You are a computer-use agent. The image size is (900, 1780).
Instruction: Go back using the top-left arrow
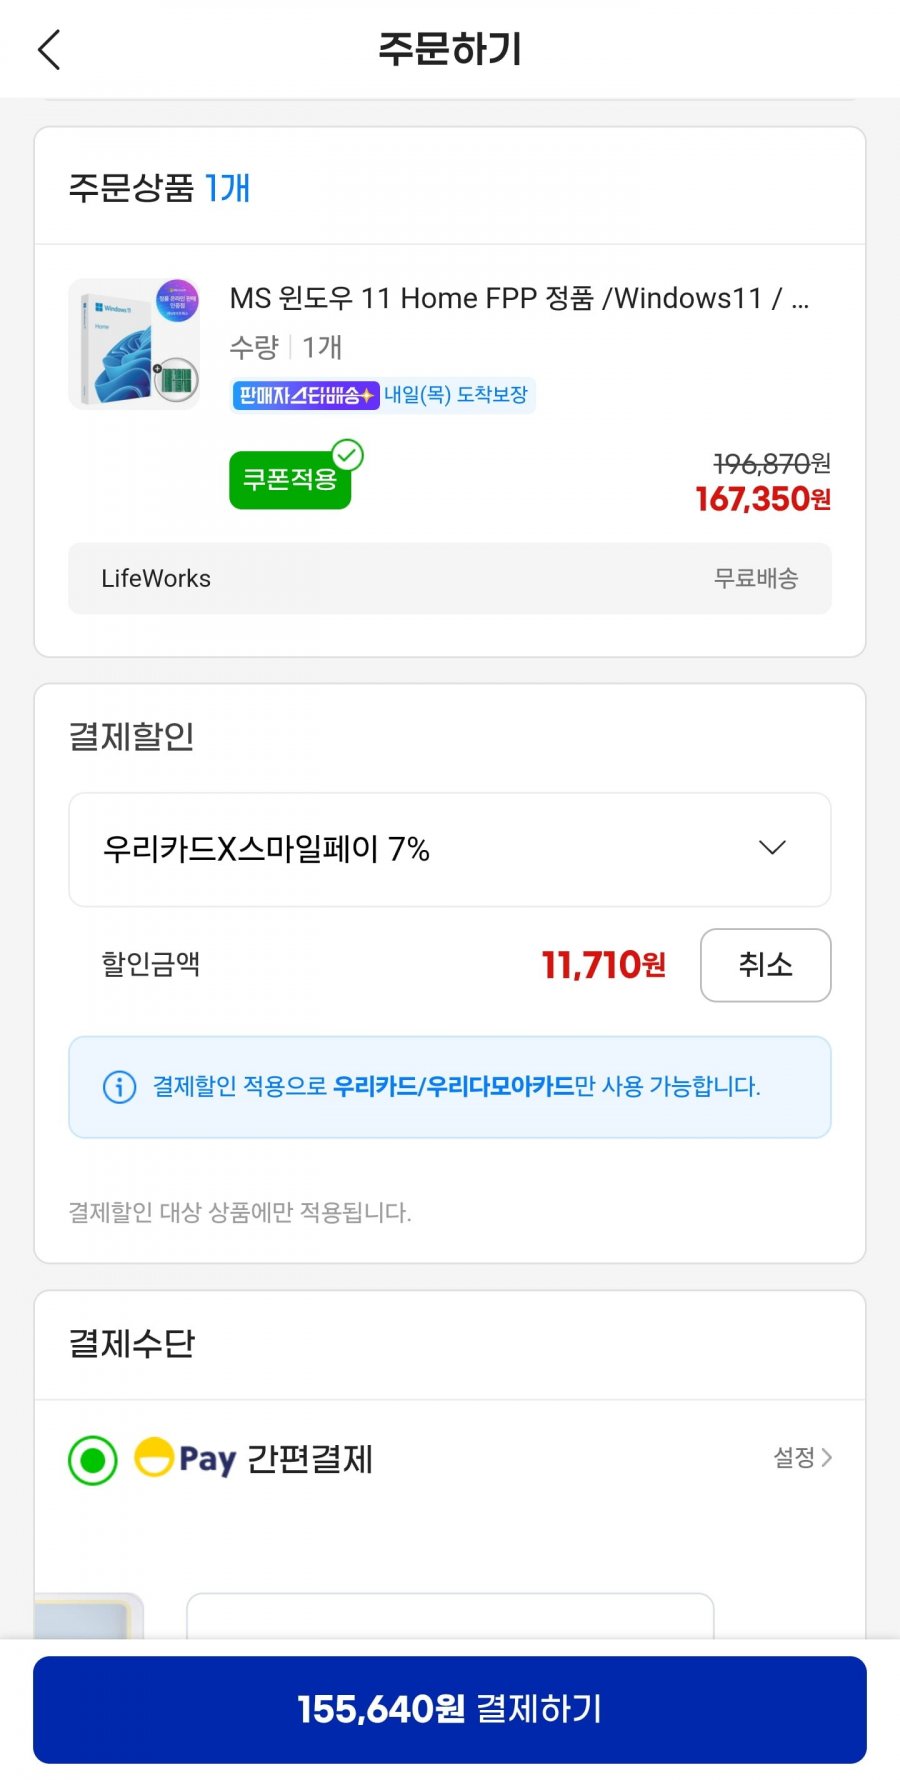point(49,49)
